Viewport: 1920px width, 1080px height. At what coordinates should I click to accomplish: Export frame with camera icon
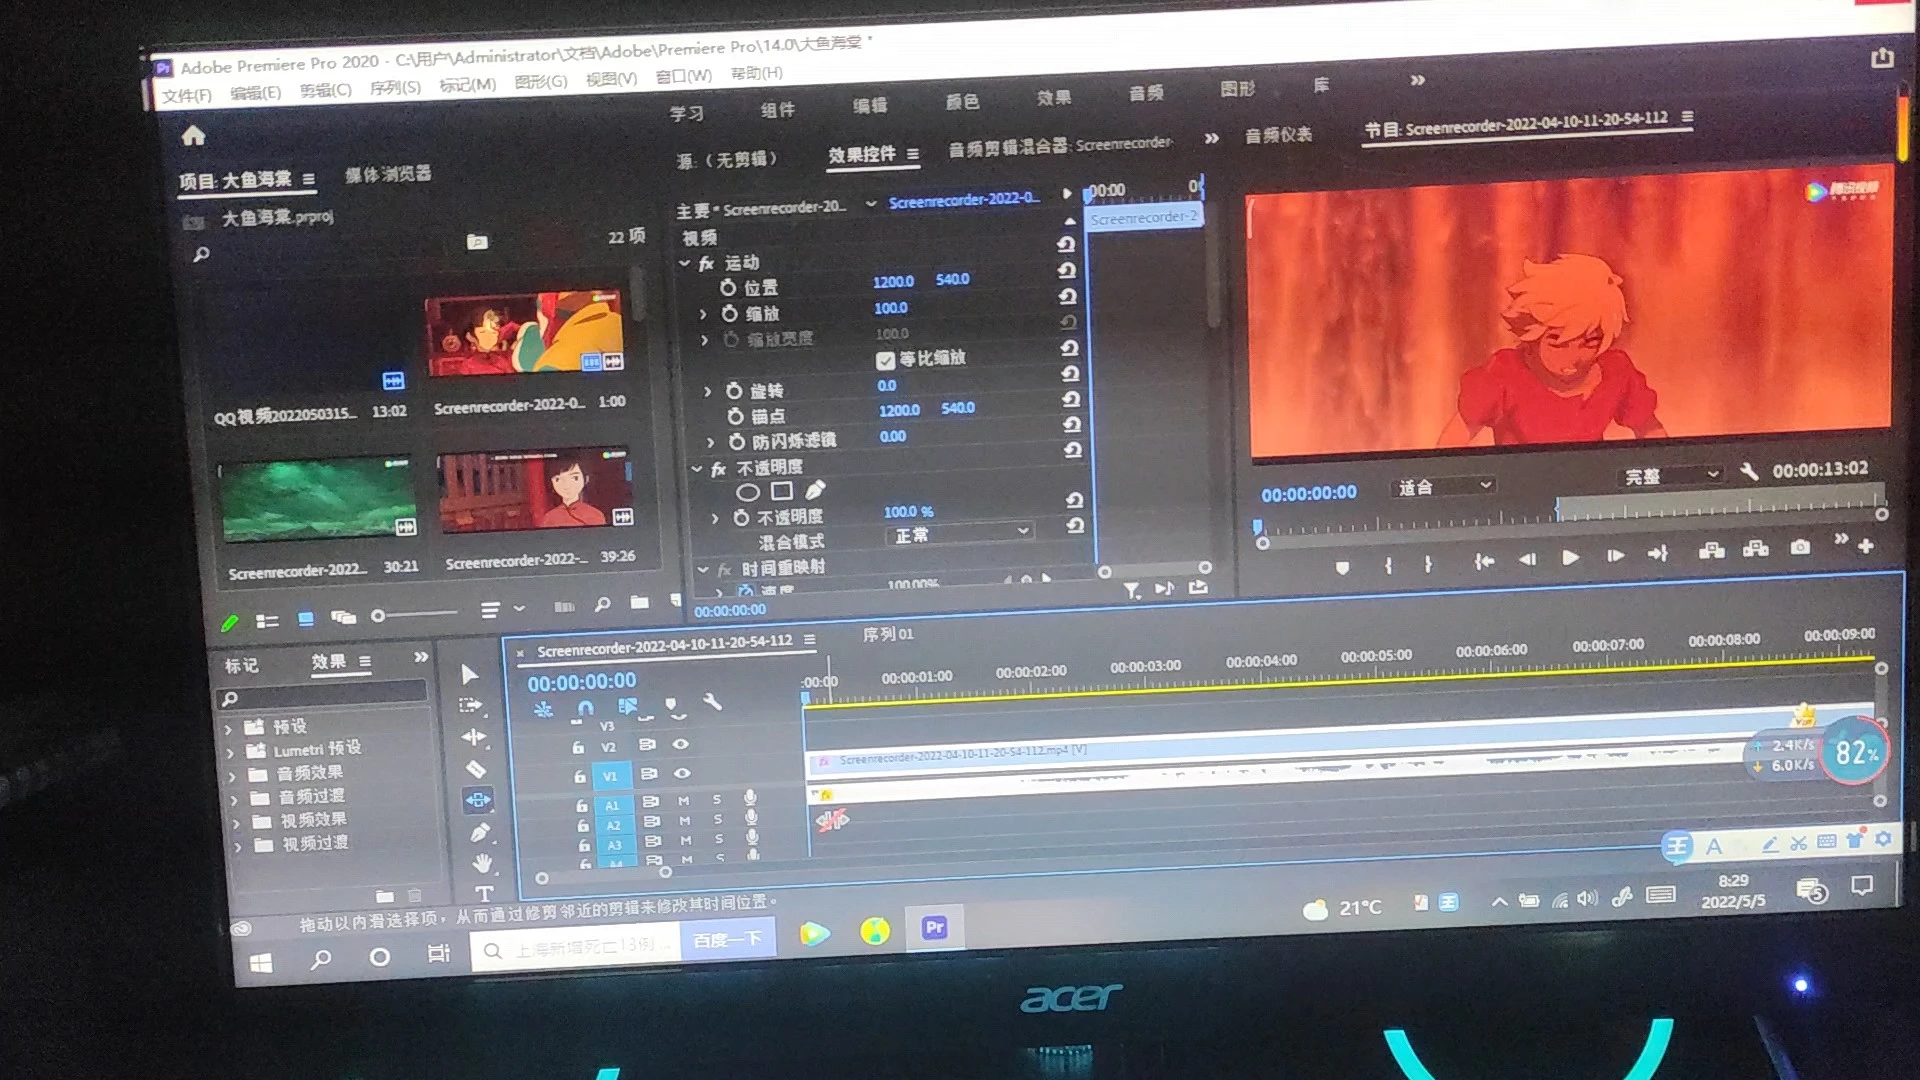pyautogui.click(x=1800, y=547)
